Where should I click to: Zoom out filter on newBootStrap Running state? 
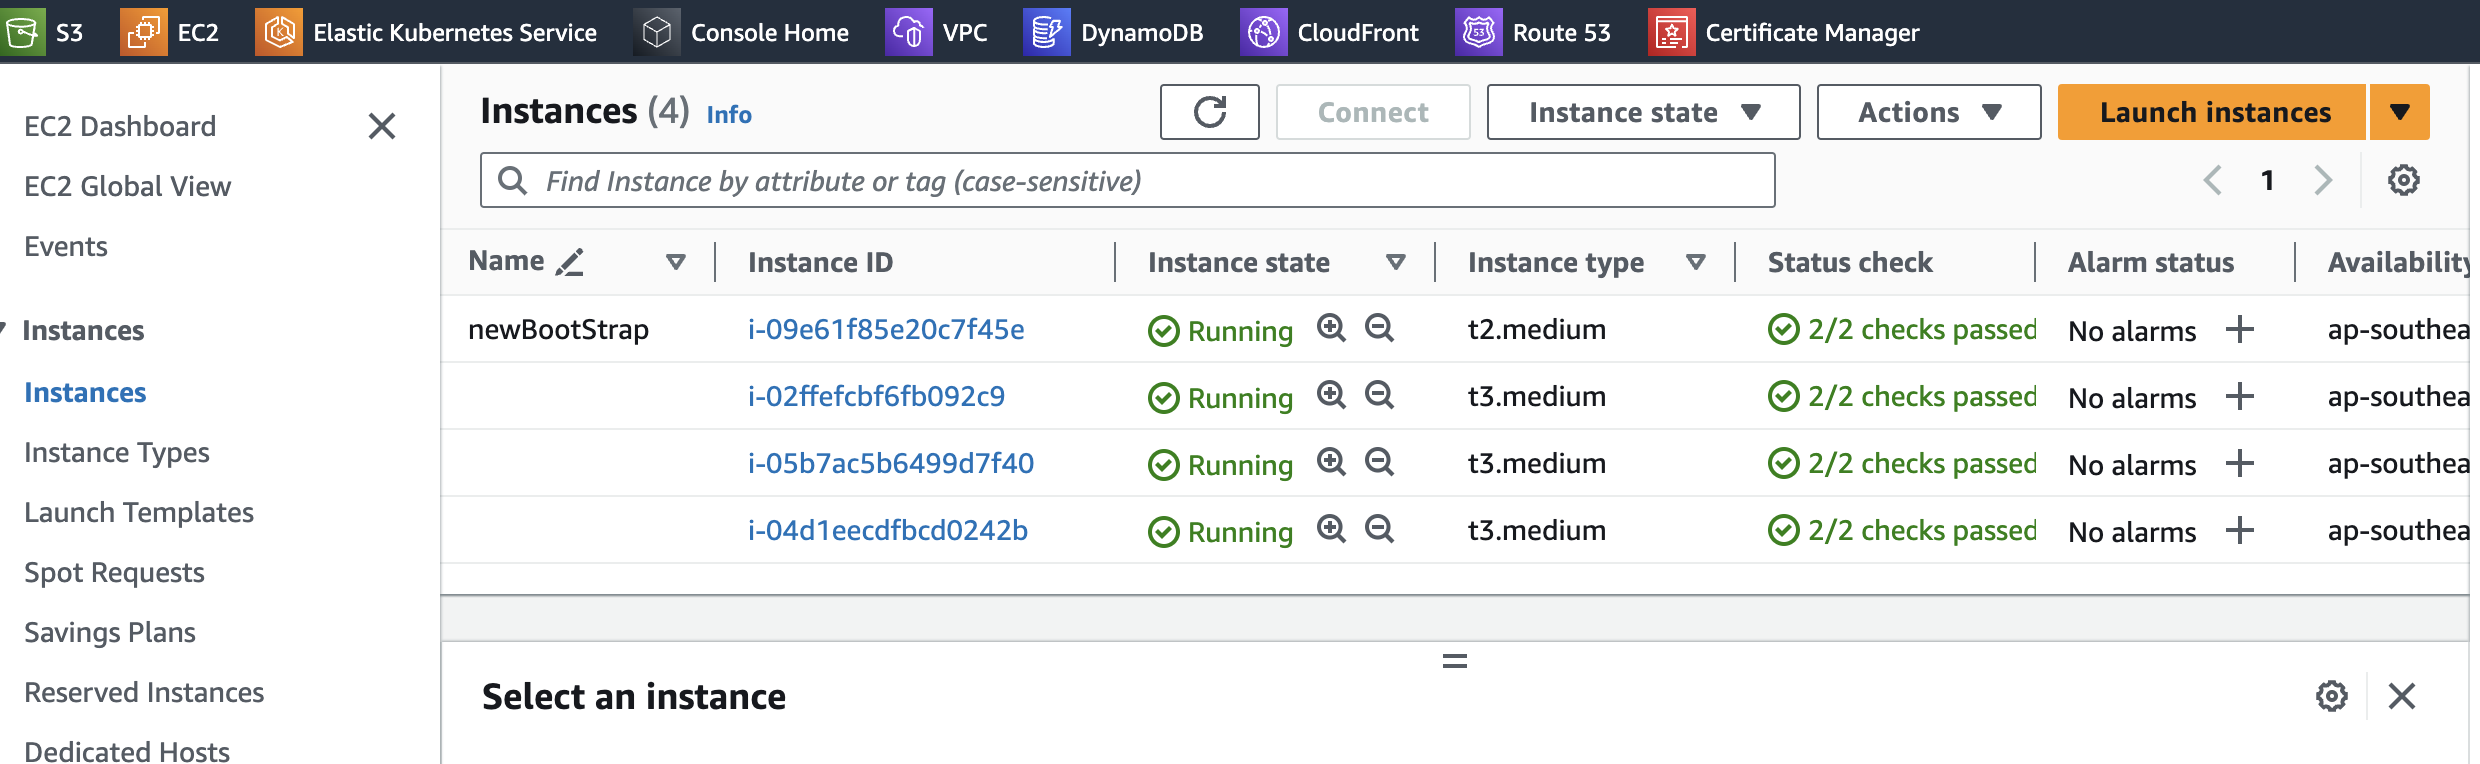click(1380, 328)
